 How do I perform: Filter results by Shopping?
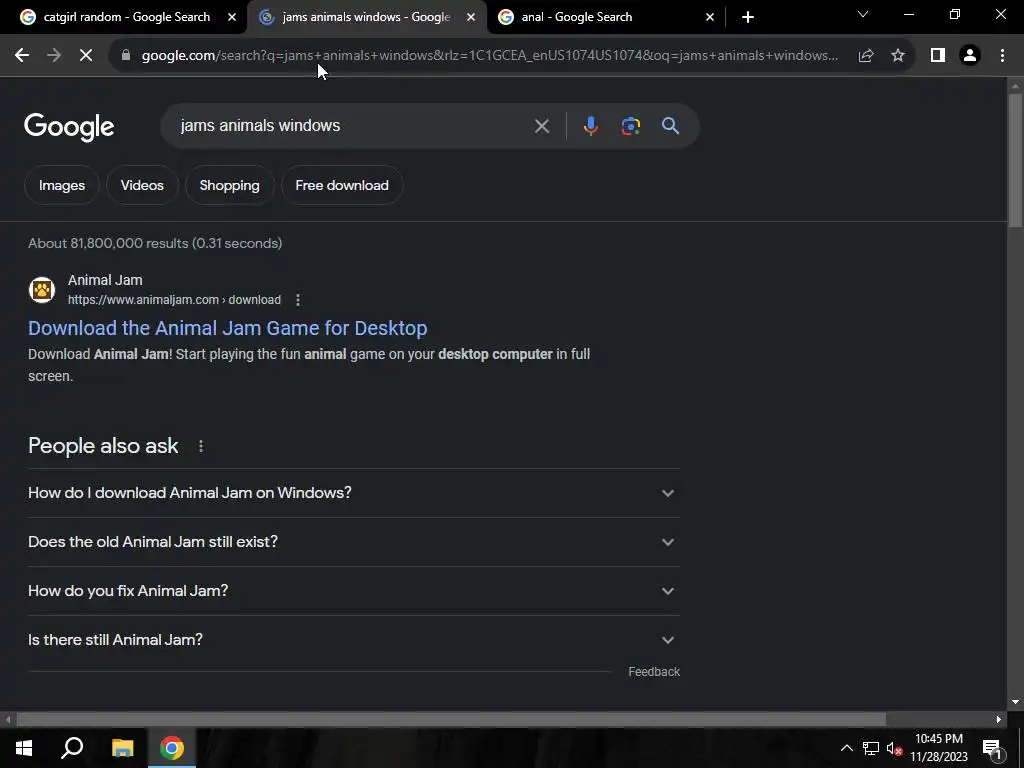coord(229,185)
